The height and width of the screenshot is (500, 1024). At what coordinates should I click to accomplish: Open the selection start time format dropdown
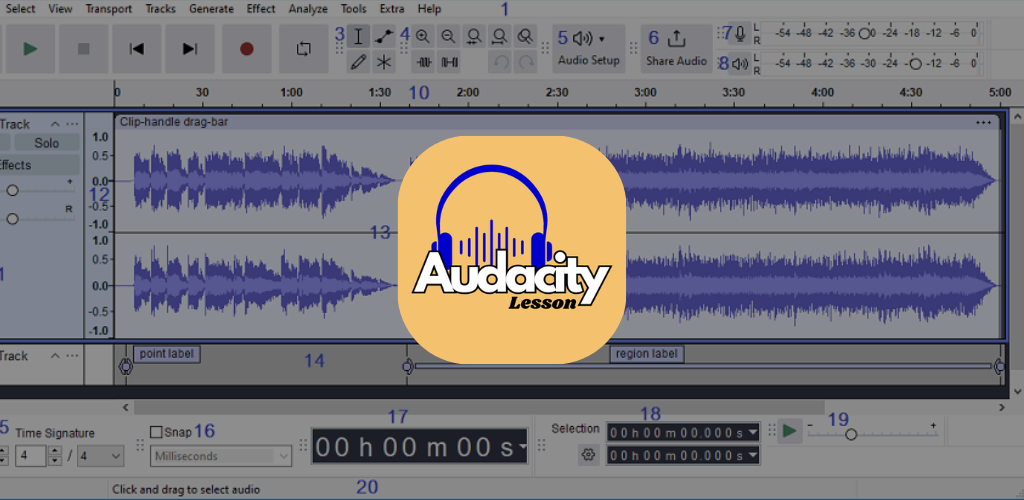click(754, 432)
